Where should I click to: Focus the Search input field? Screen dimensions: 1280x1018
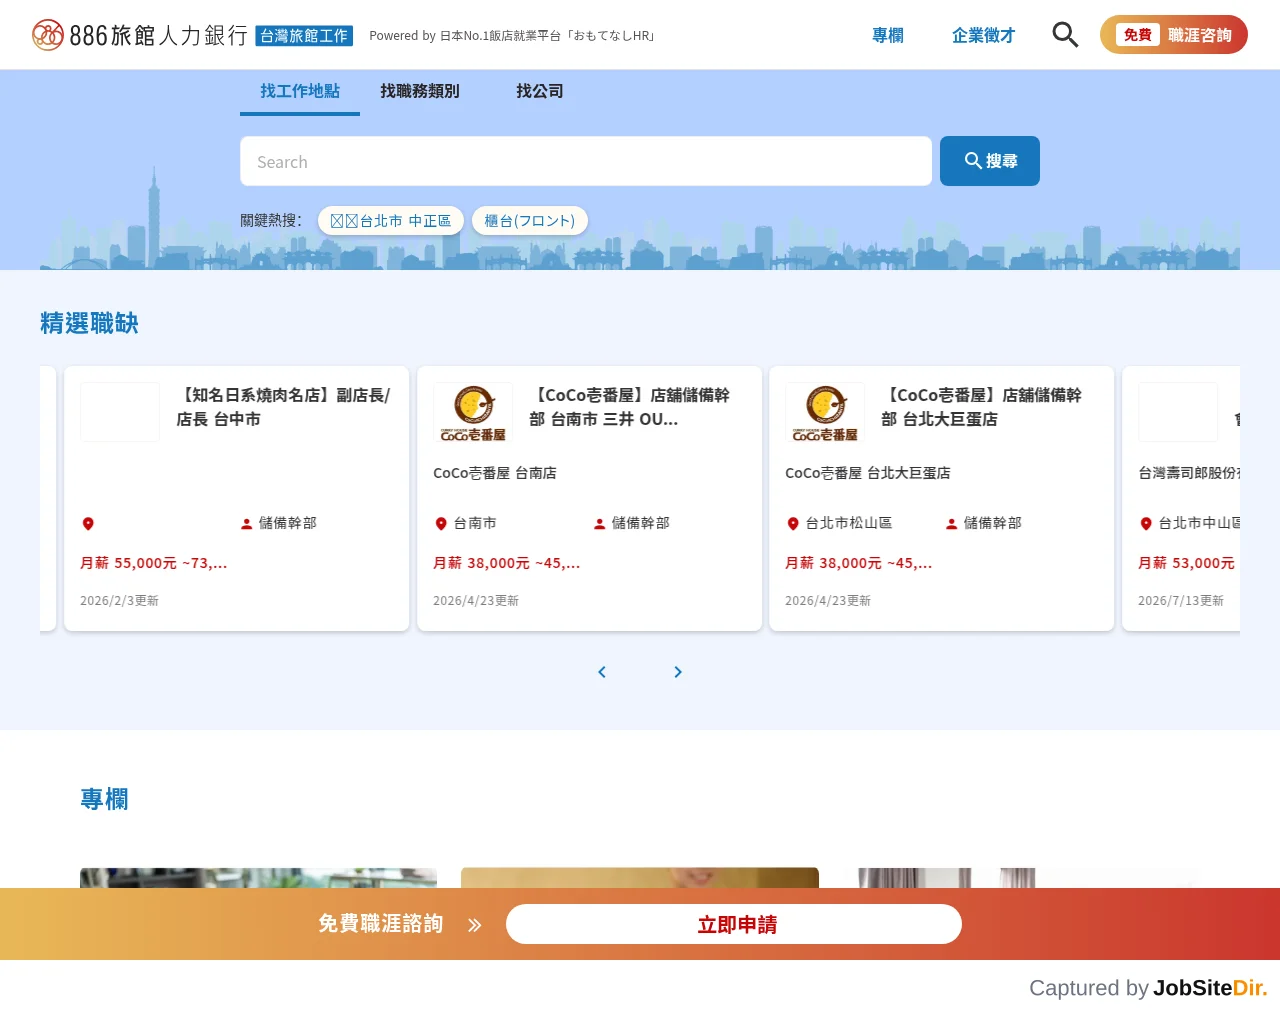(586, 161)
